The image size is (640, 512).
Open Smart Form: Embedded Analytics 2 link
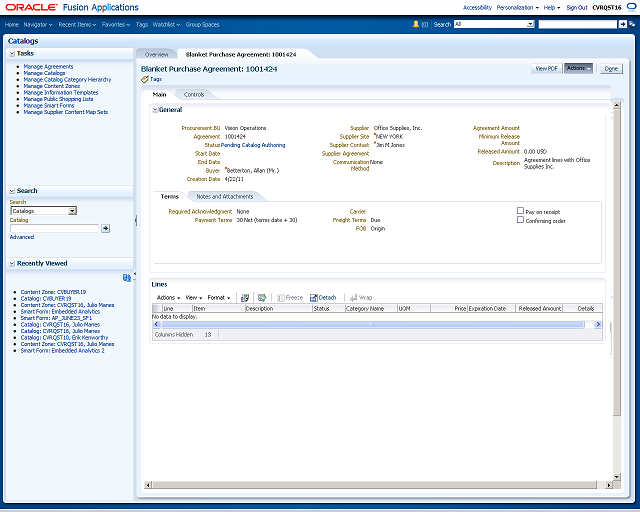pos(62,350)
